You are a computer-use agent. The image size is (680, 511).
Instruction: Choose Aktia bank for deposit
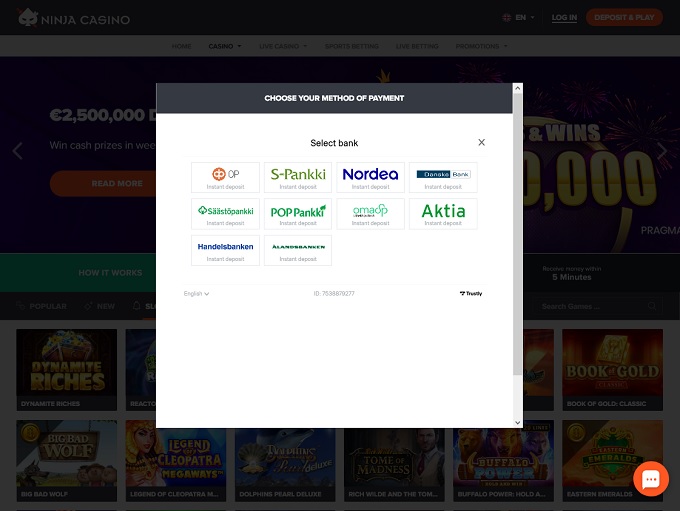pyautogui.click(x=443, y=213)
